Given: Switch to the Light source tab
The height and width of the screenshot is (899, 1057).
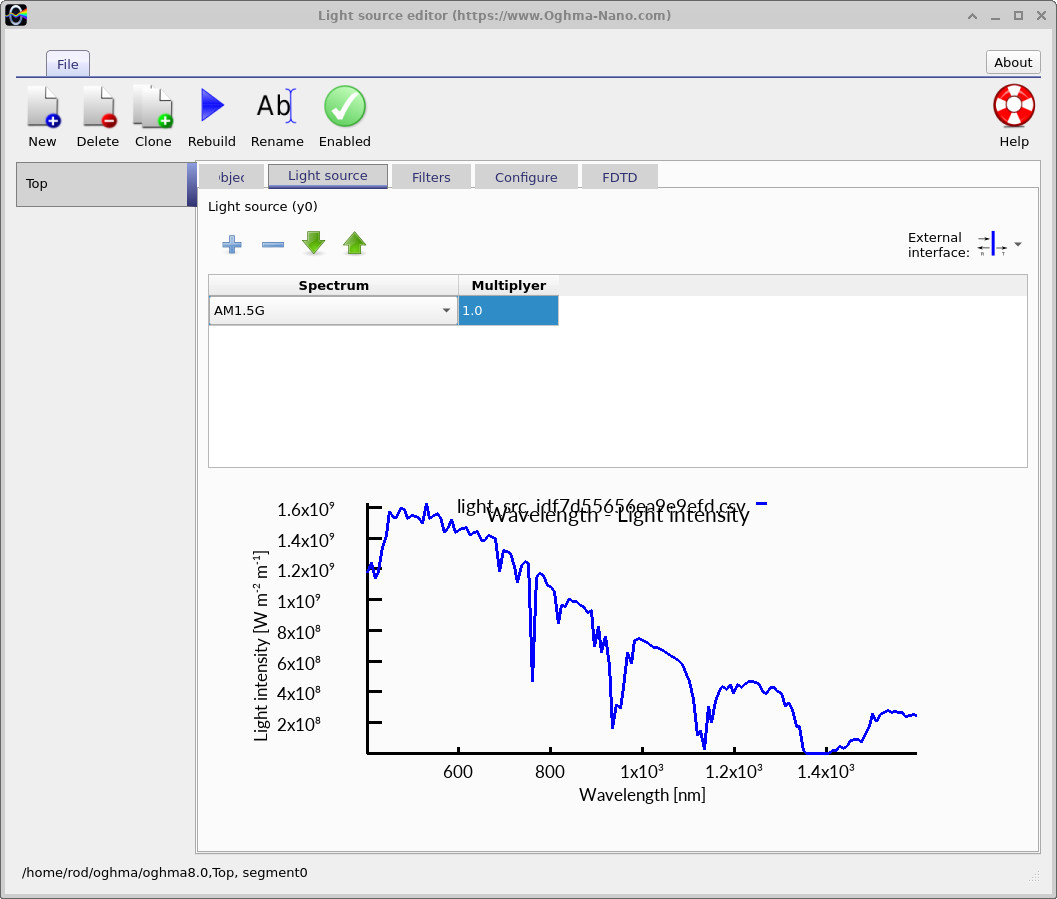Looking at the screenshot, I should tap(328, 176).
